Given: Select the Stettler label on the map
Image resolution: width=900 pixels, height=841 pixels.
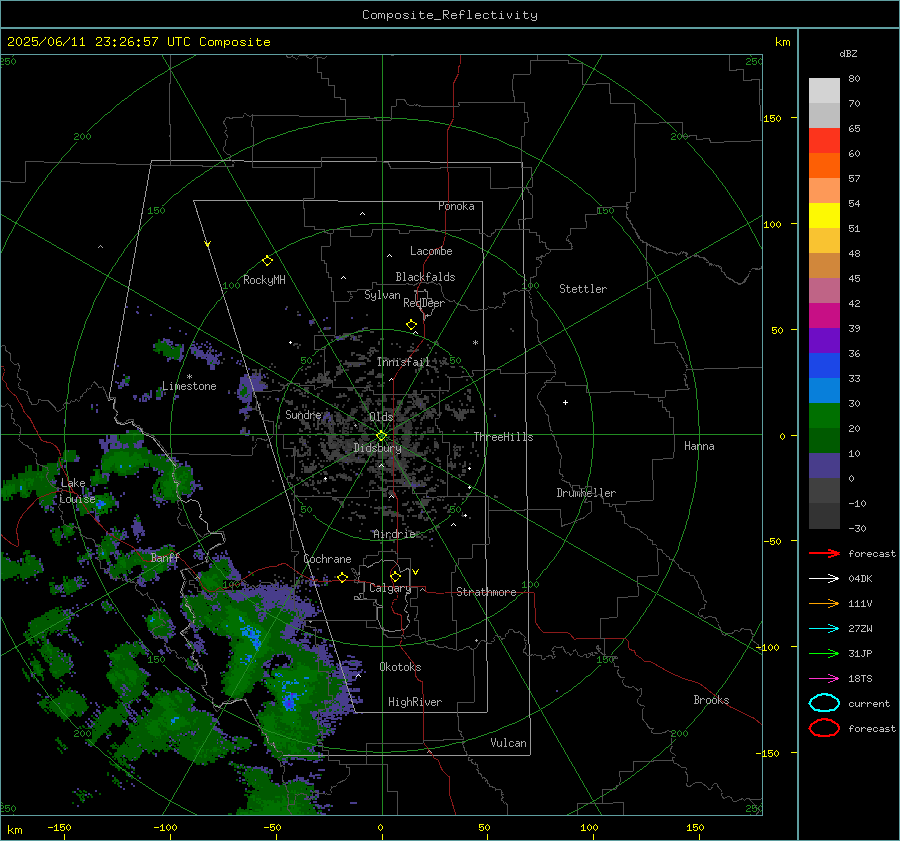Looking at the screenshot, I should point(583,289).
